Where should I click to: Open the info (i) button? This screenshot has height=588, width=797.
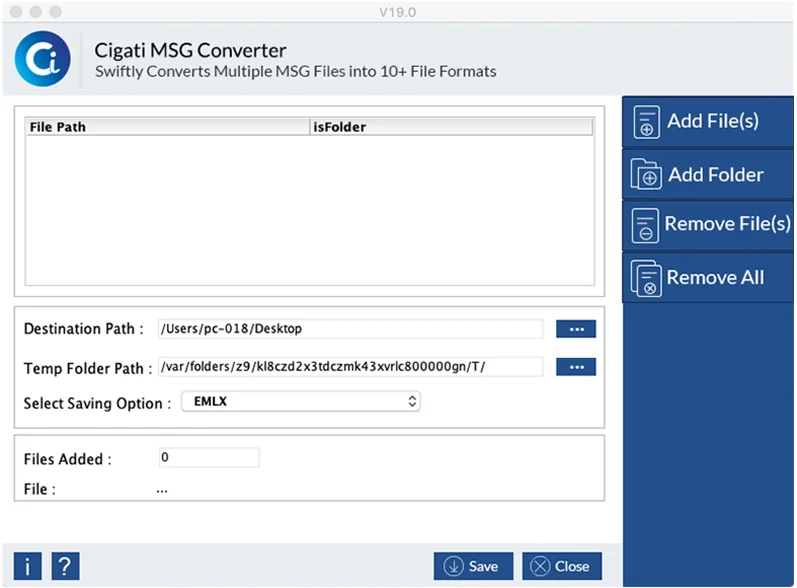point(27,566)
